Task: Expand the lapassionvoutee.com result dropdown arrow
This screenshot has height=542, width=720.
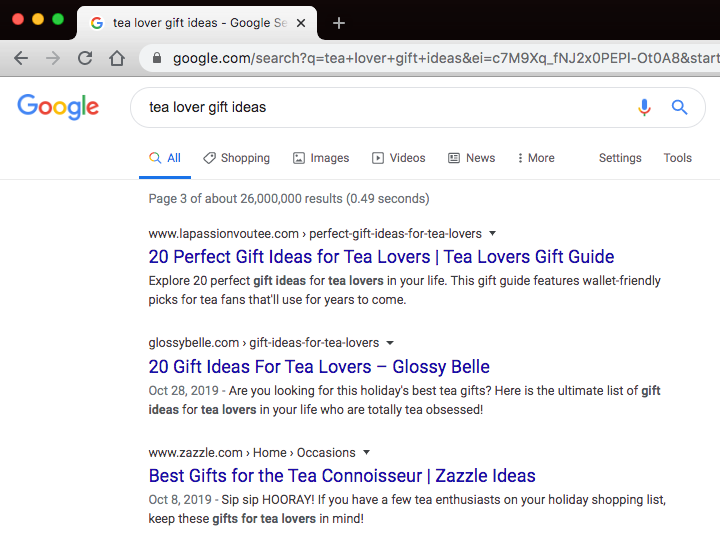Action: coord(493,233)
